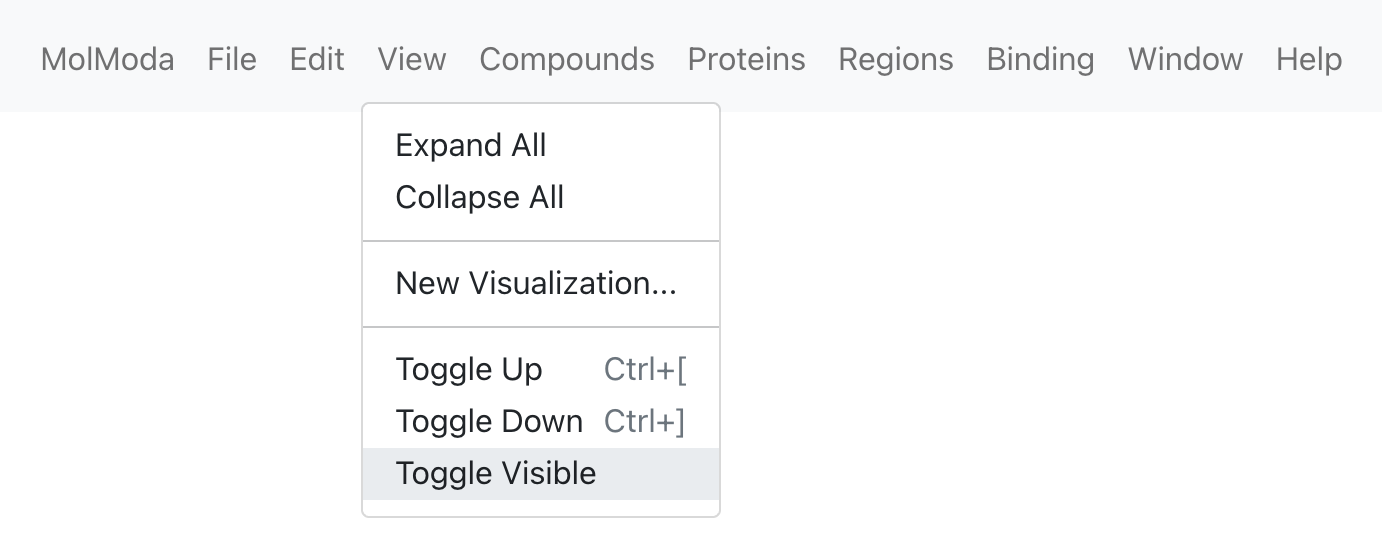The height and width of the screenshot is (542, 1382).
Task: Open the Window menu
Action: (1185, 59)
